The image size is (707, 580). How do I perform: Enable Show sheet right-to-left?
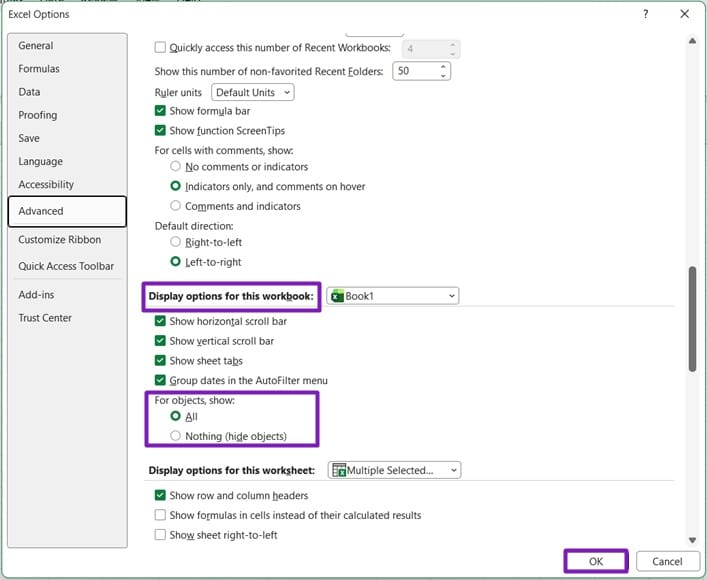tap(160, 534)
